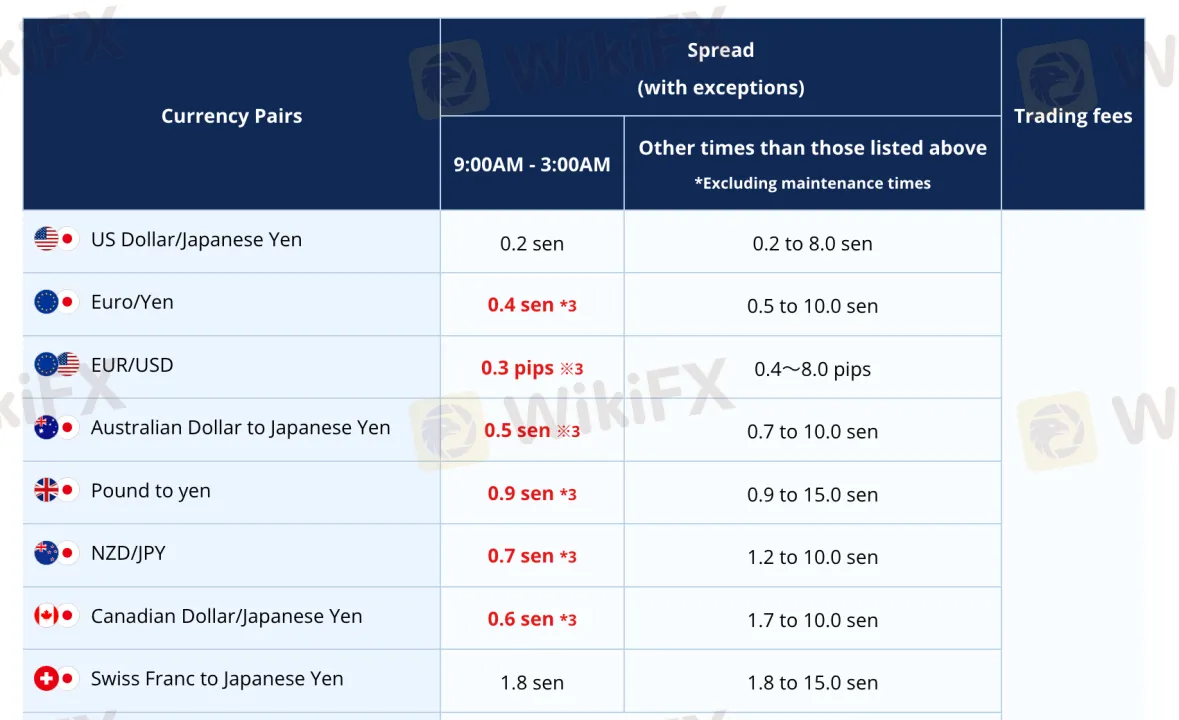The width and height of the screenshot is (1179, 720).
Task: Select the Trading fees column header
Action: (1073, 116)
